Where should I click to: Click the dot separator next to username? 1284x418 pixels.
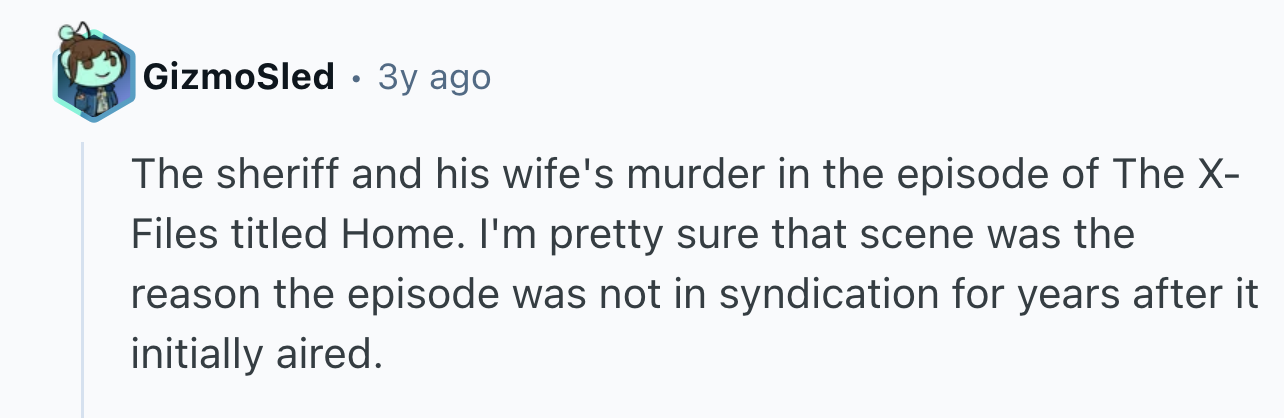(x=356, y=78)
